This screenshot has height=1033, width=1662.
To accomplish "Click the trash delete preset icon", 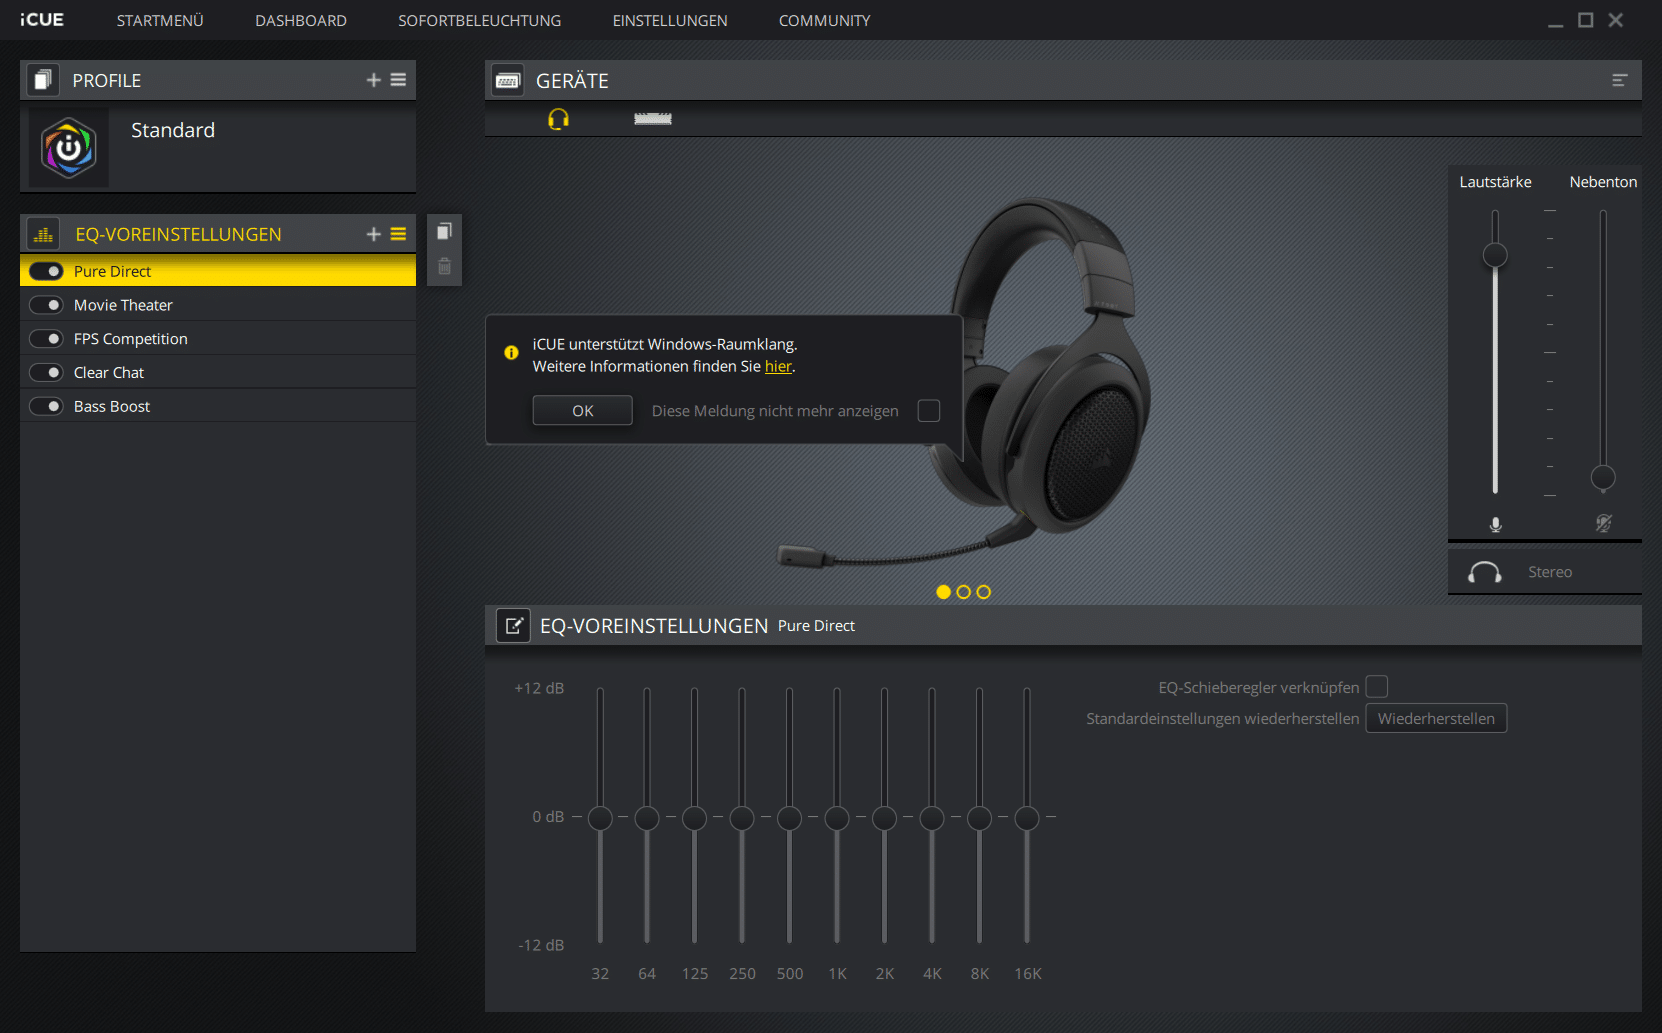I will click(444, 267).
